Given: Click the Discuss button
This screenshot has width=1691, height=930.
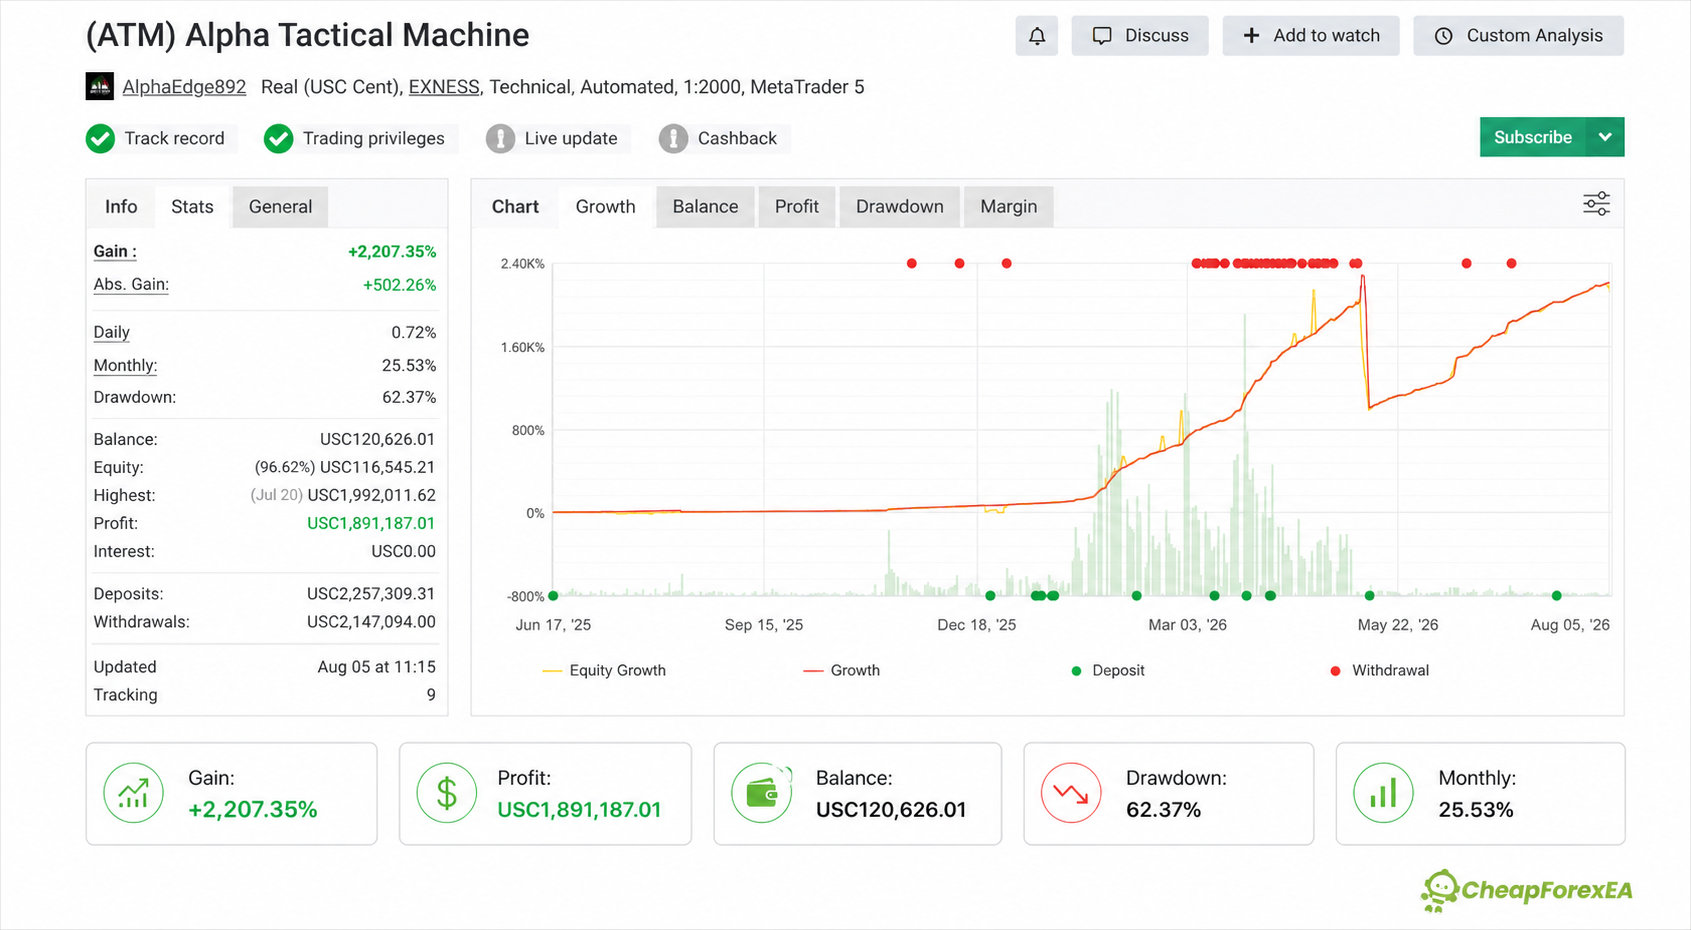Looking at the screenshot, I should click(1140, 36).
